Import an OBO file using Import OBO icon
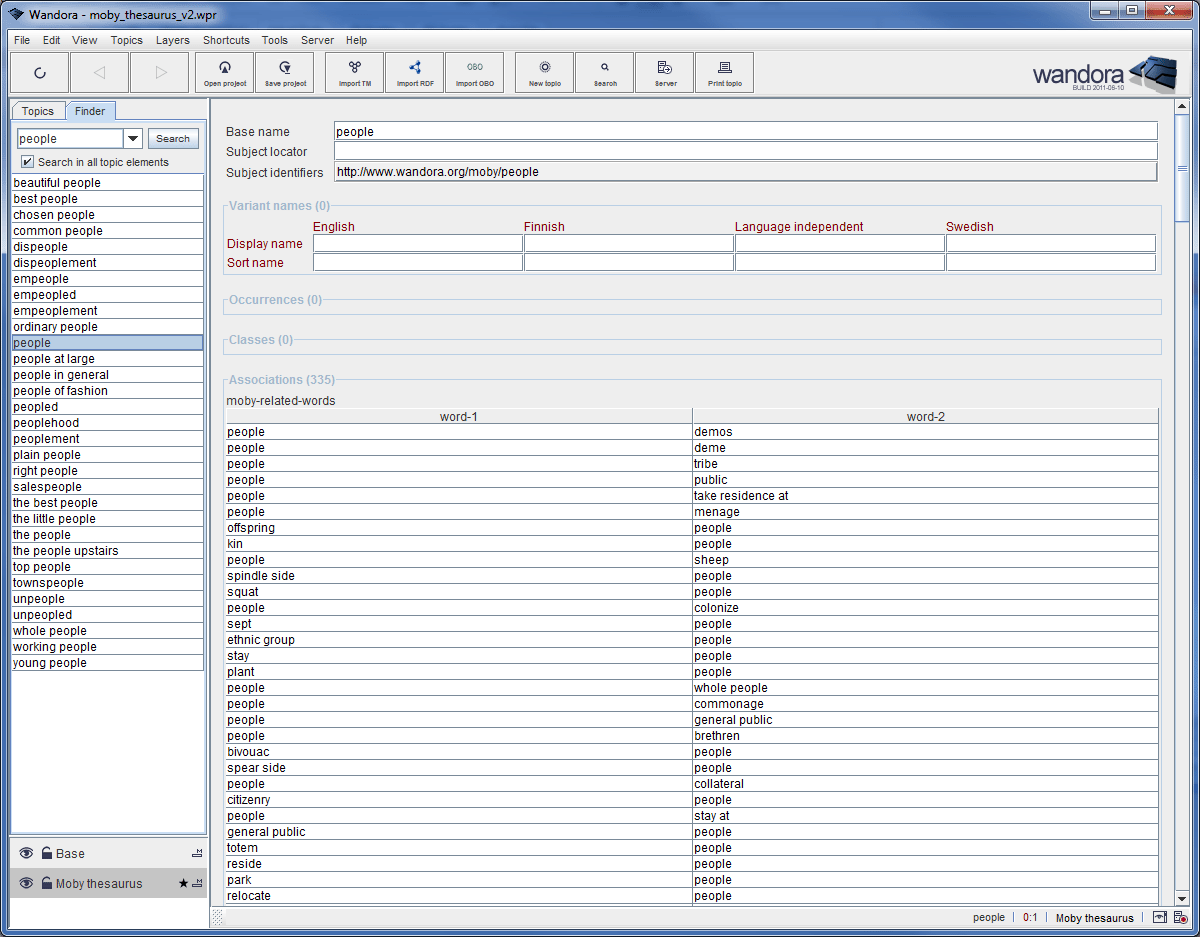Screen dimensions: 1200x937 [x=474, y=71]
